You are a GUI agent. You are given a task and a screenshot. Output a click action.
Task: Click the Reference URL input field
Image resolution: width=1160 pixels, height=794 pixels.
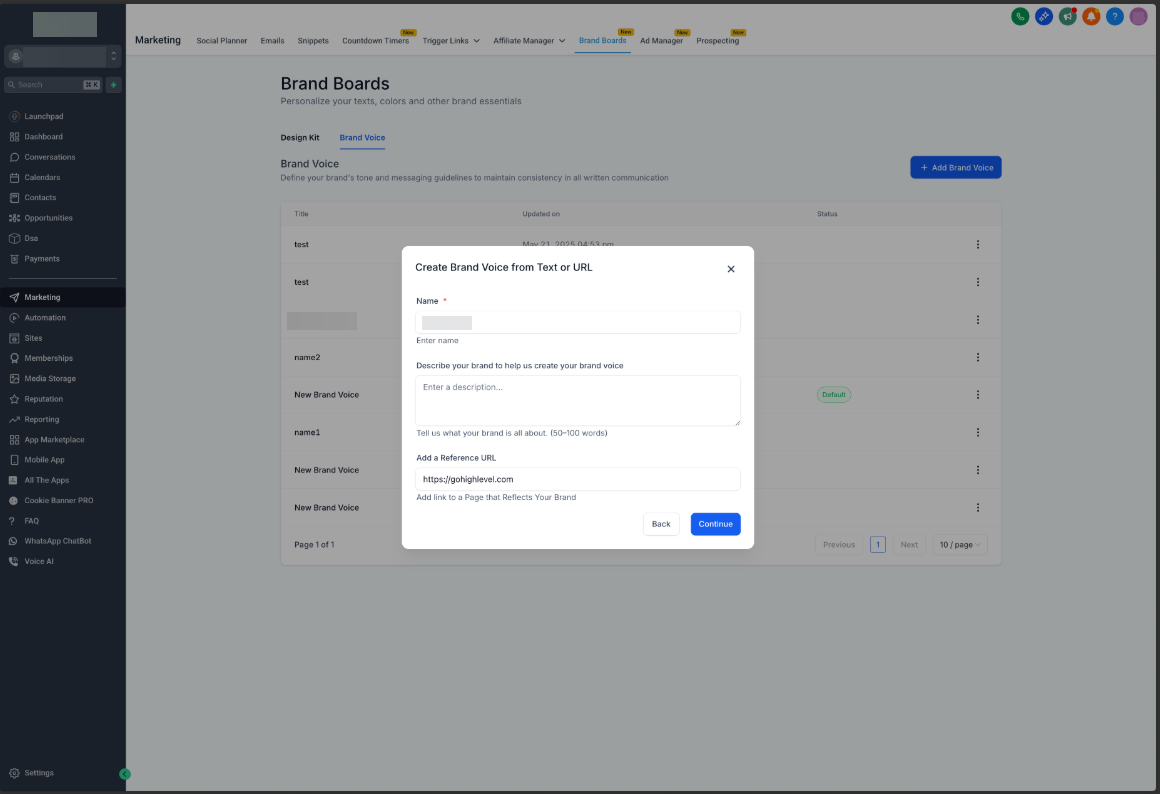pos(578,480)
